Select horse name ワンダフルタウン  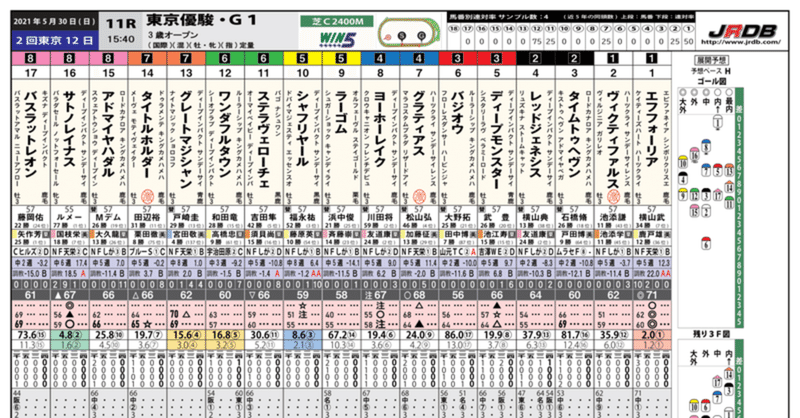pyautogui.click(x=224, y=134)
